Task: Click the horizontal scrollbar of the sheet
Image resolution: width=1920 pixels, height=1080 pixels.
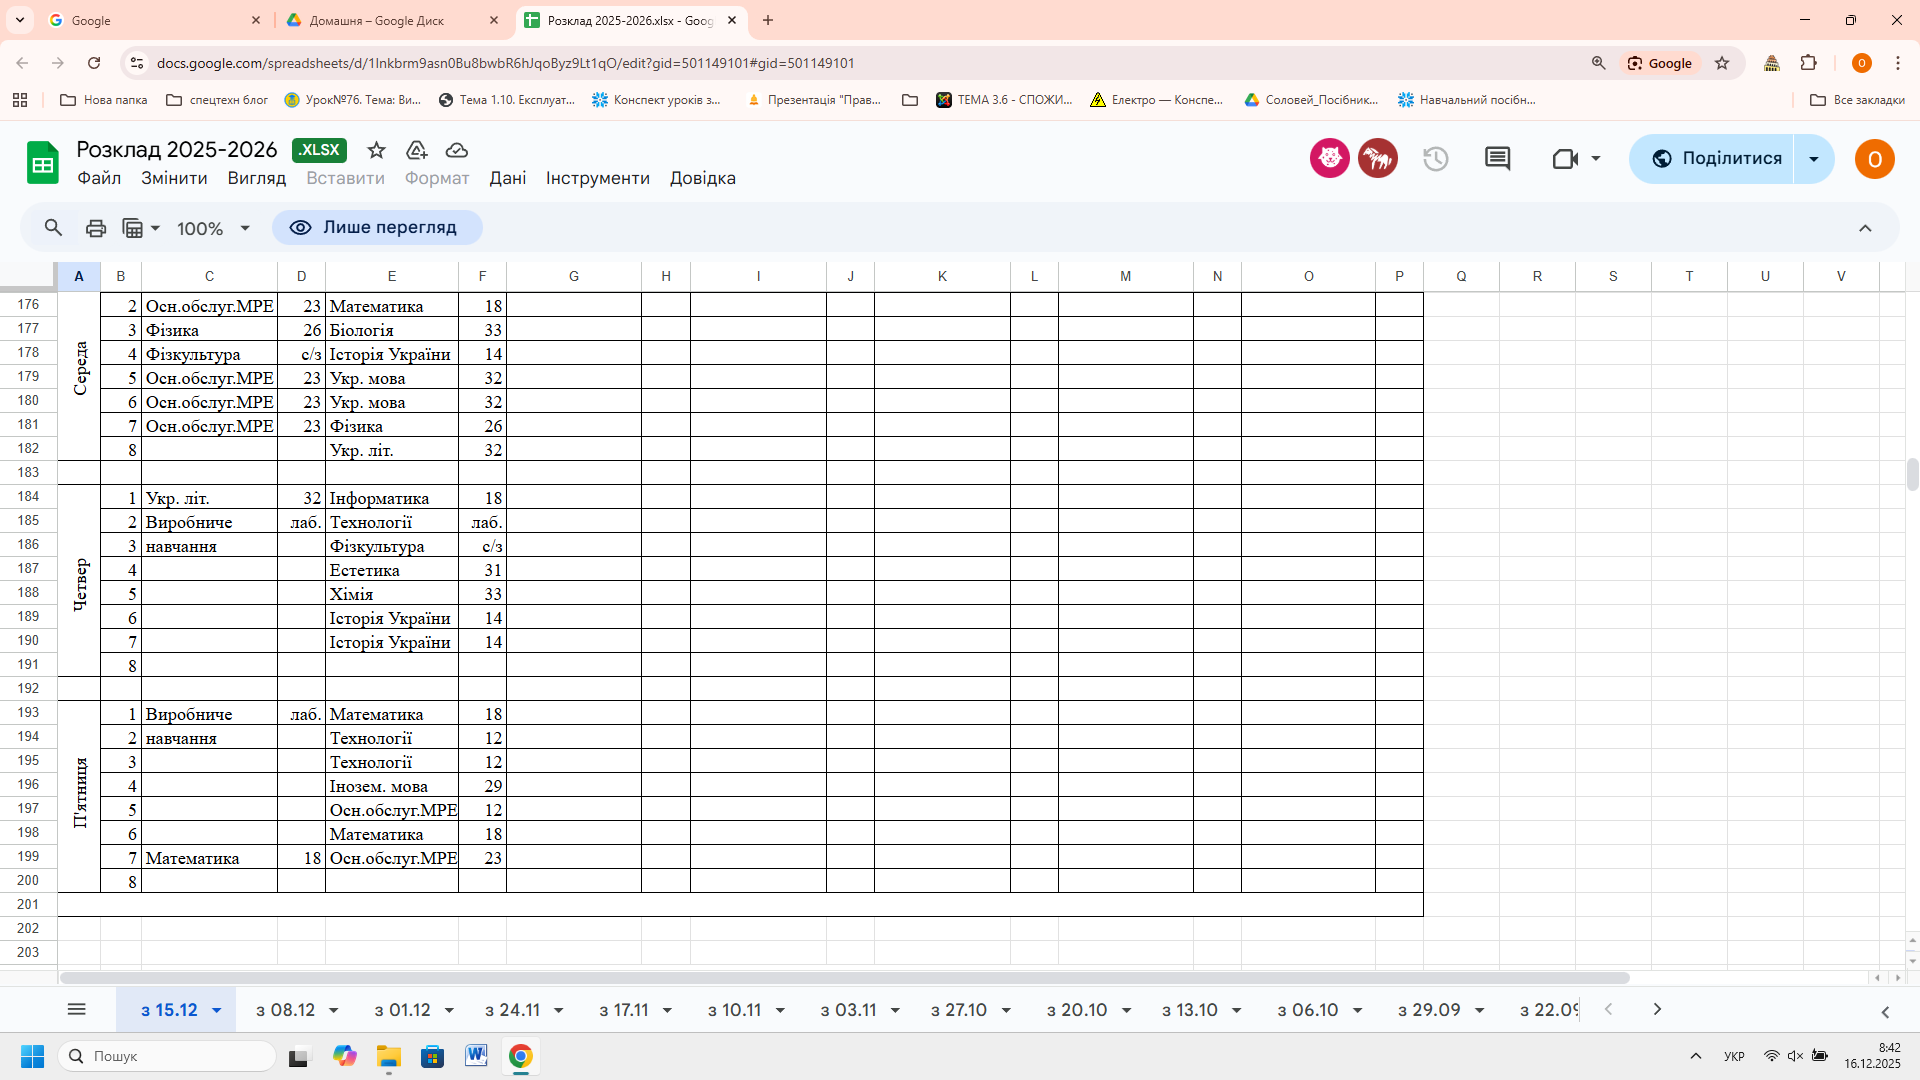Action: (x=844, y=977)
